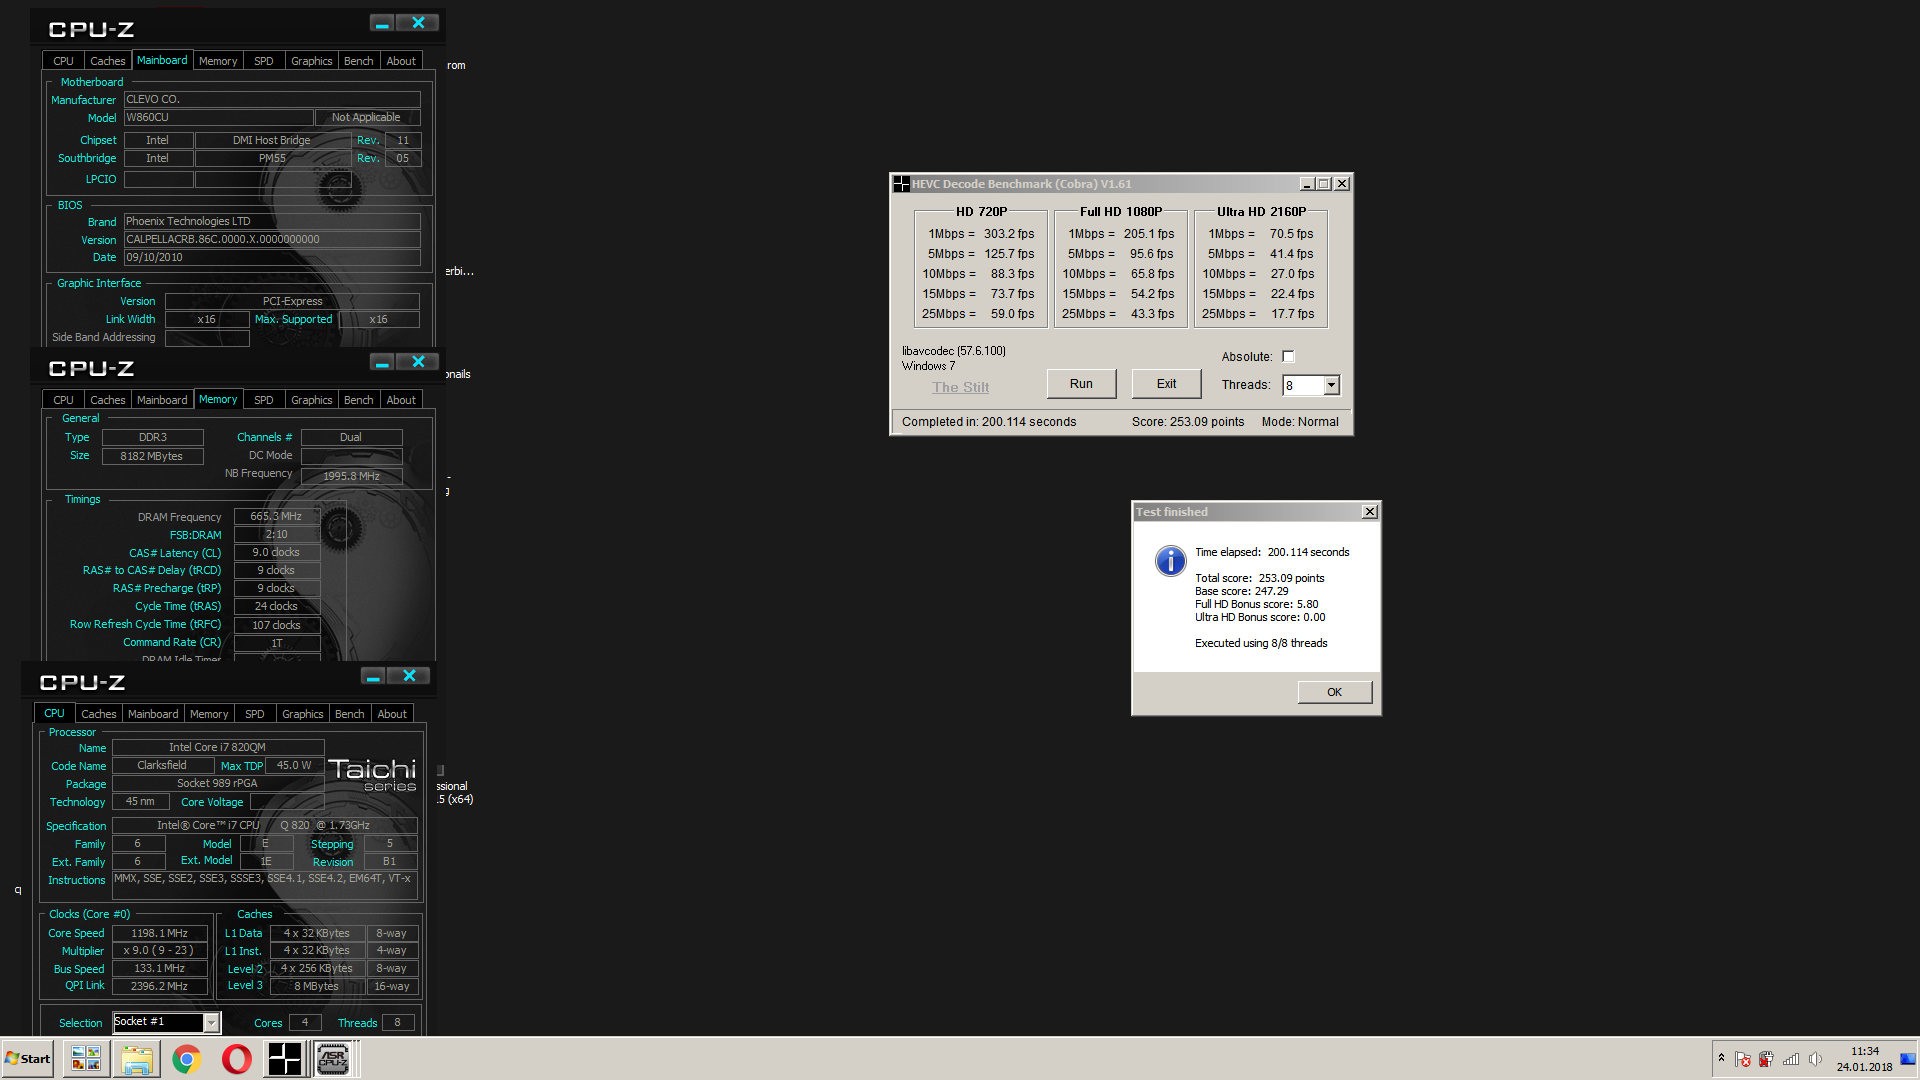
Task: Open the network signal tray icon
Action: 1791,1059
